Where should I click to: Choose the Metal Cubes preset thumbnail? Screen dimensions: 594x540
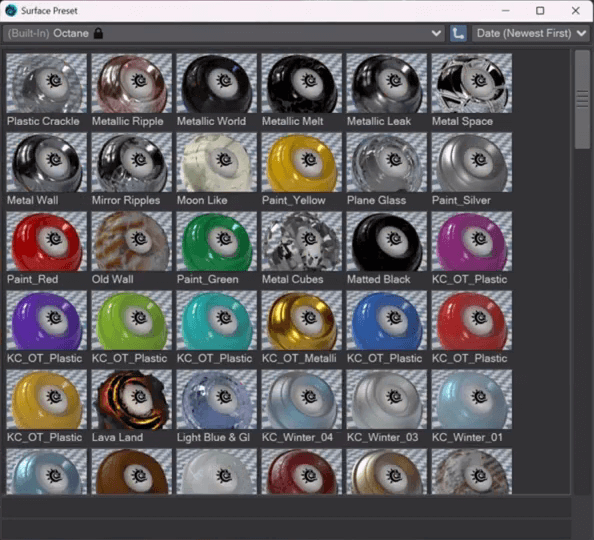302,241
